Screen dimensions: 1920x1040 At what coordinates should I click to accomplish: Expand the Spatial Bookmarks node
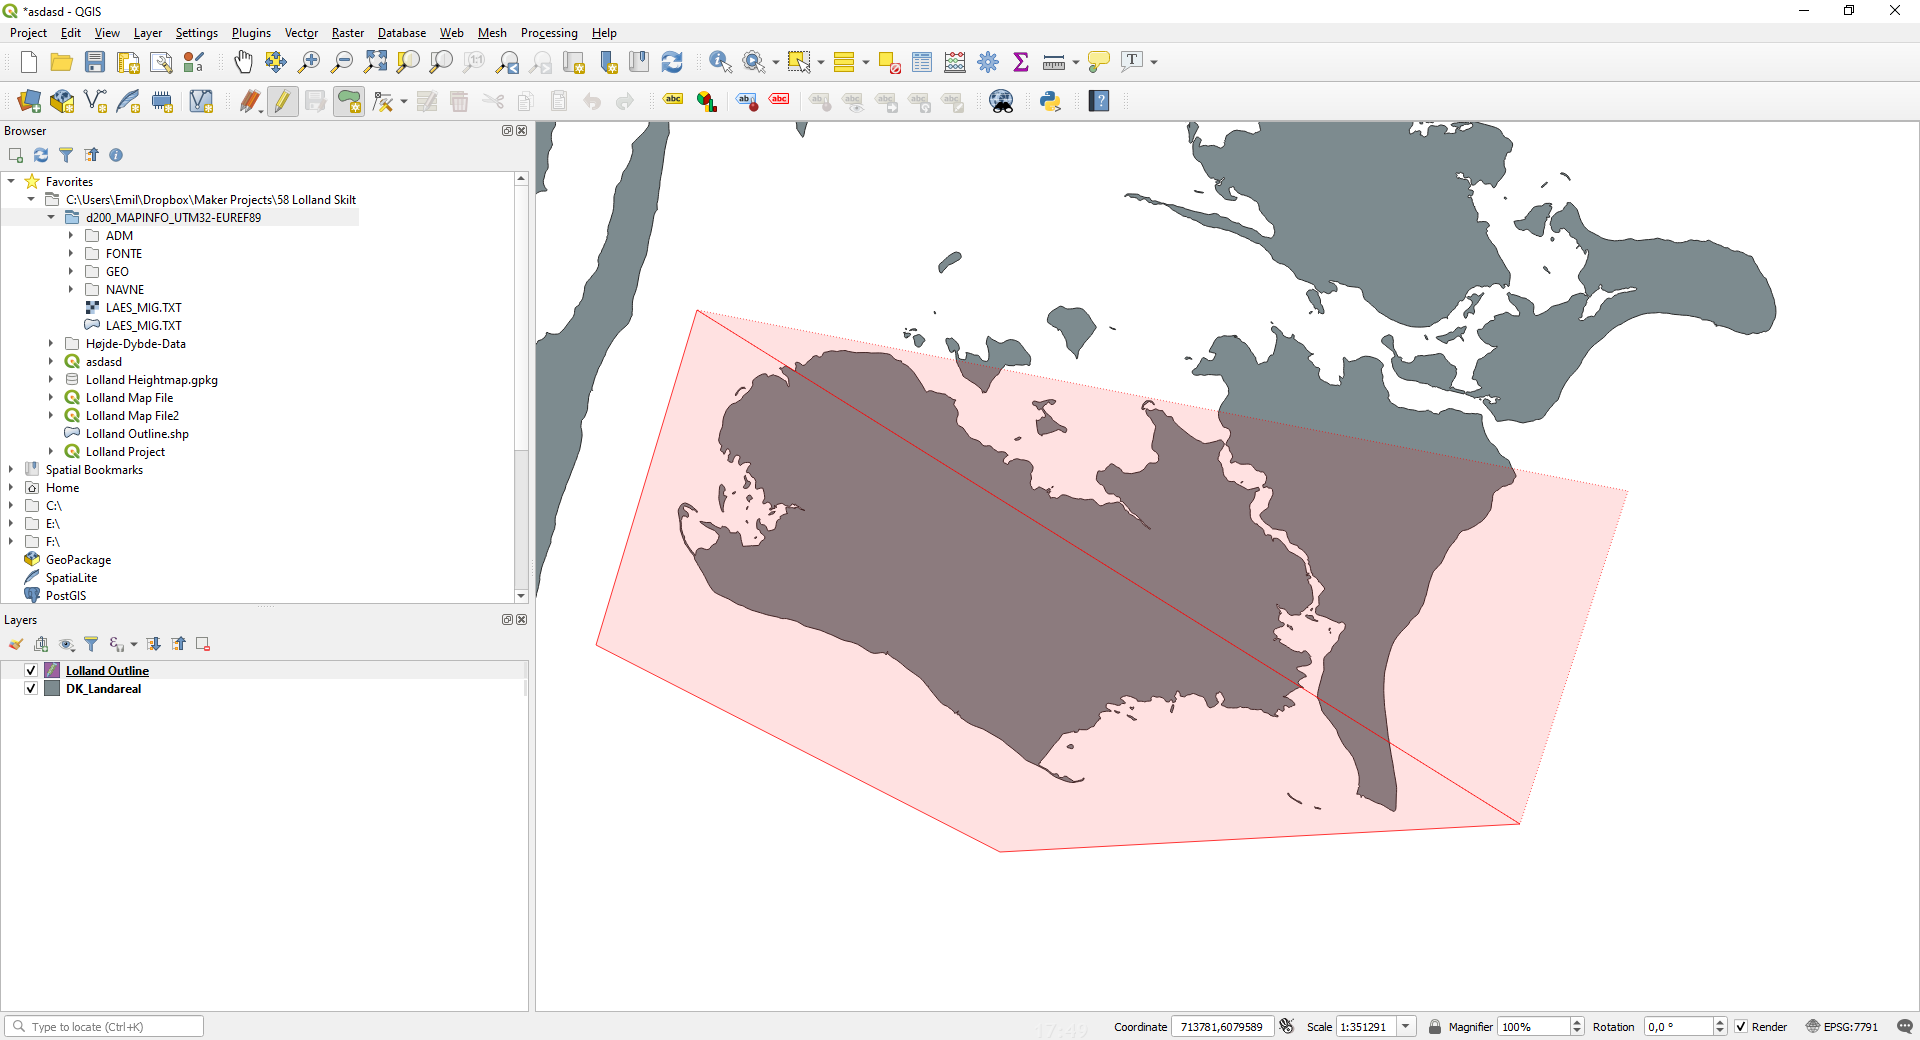tap(11, 470)
